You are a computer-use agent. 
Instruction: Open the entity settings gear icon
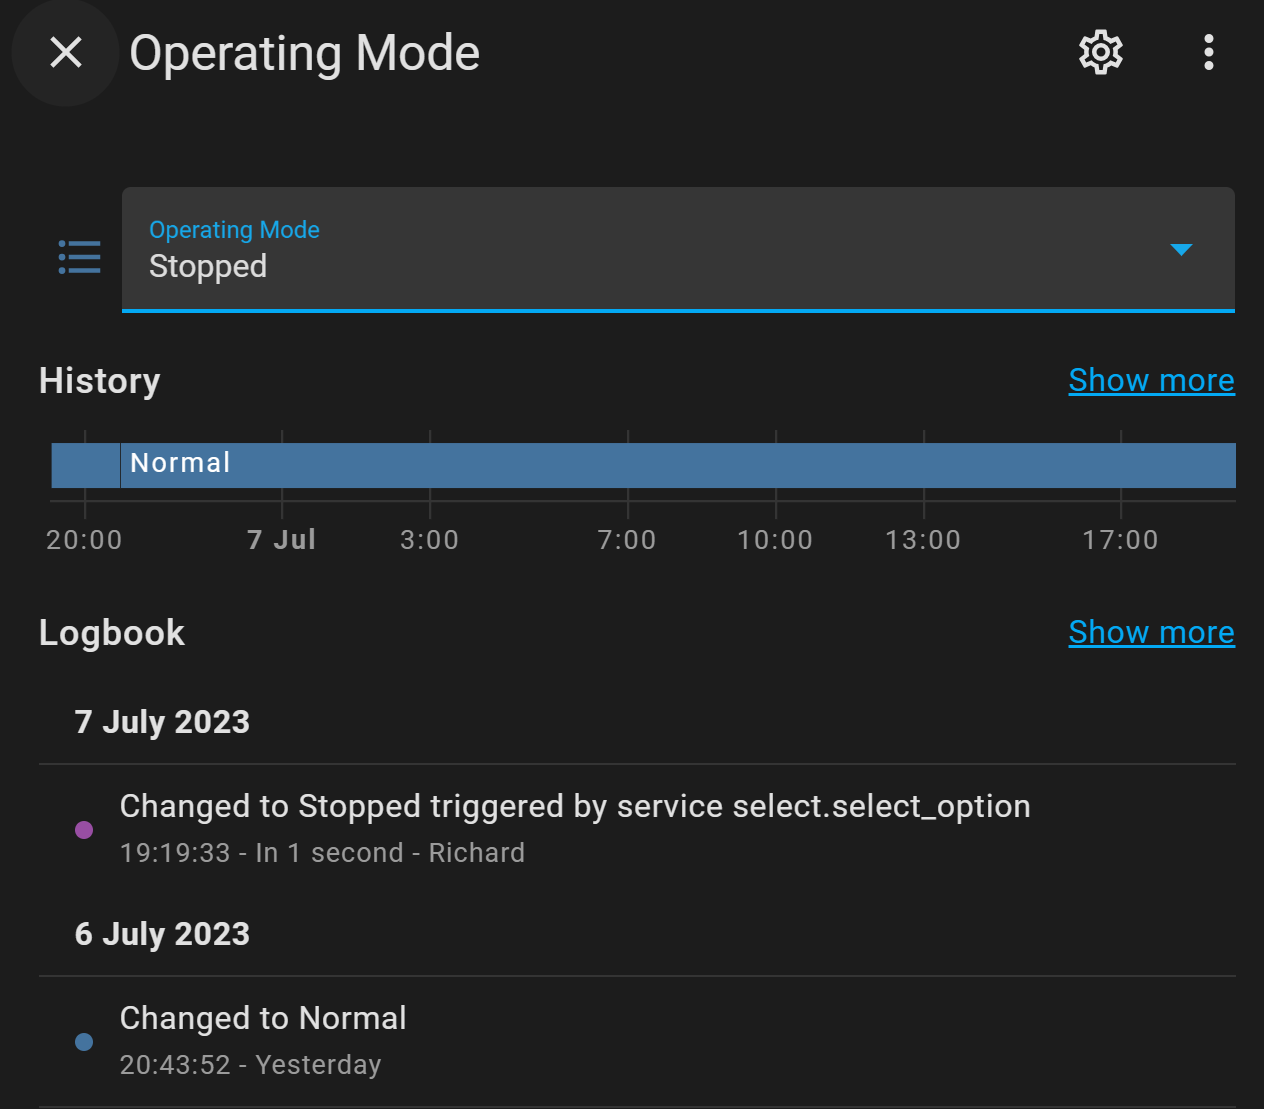[x=1099, y=53]
